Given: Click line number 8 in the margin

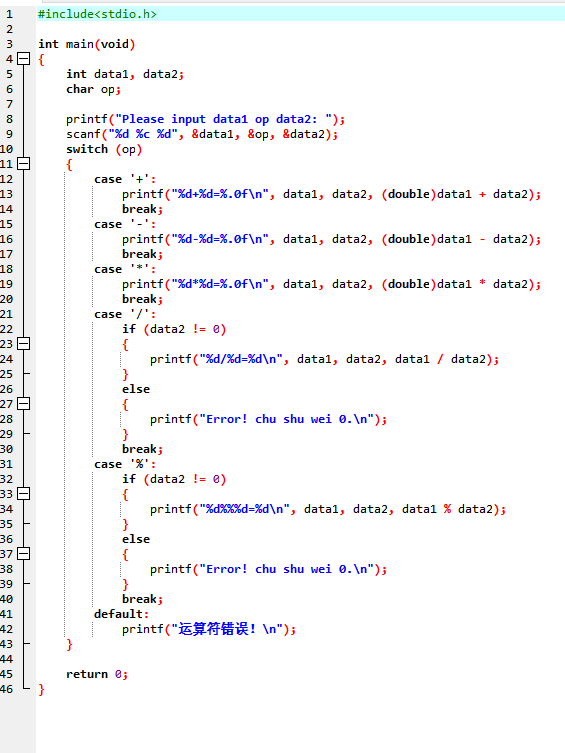Looking at the screenshot, I should point(9,119).
